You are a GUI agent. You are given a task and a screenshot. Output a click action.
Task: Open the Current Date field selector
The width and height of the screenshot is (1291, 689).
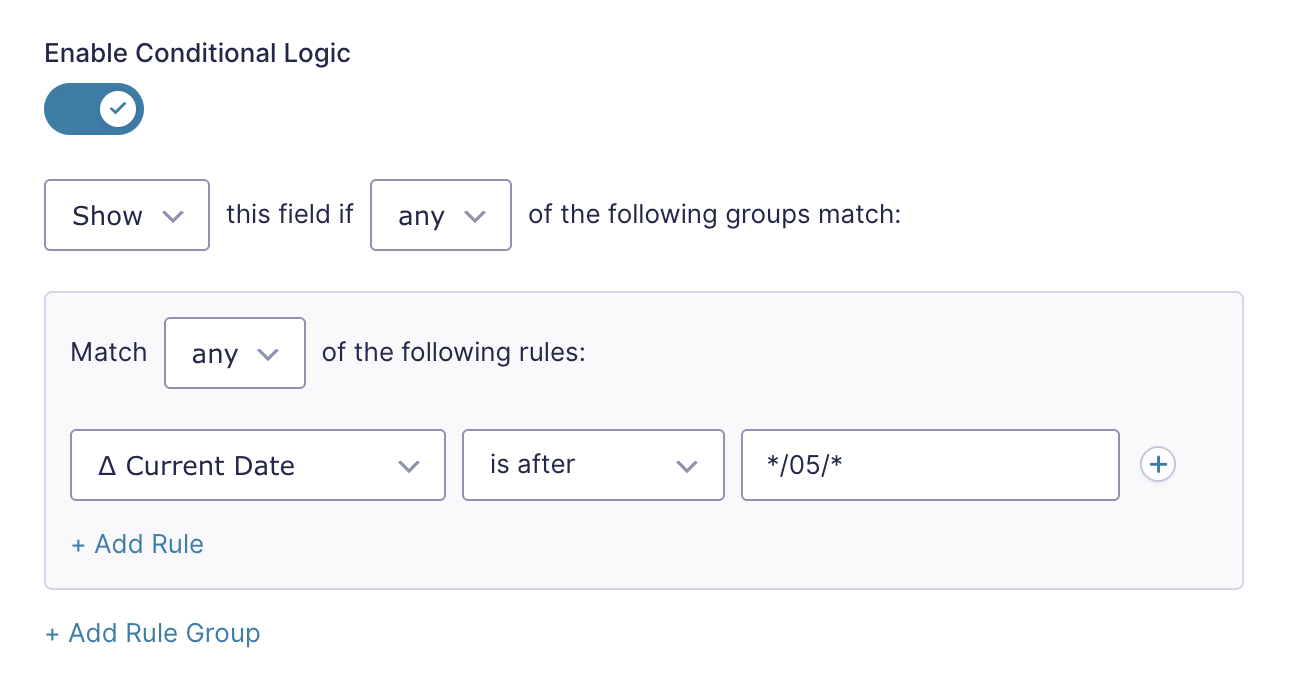[x=258, y=465]
